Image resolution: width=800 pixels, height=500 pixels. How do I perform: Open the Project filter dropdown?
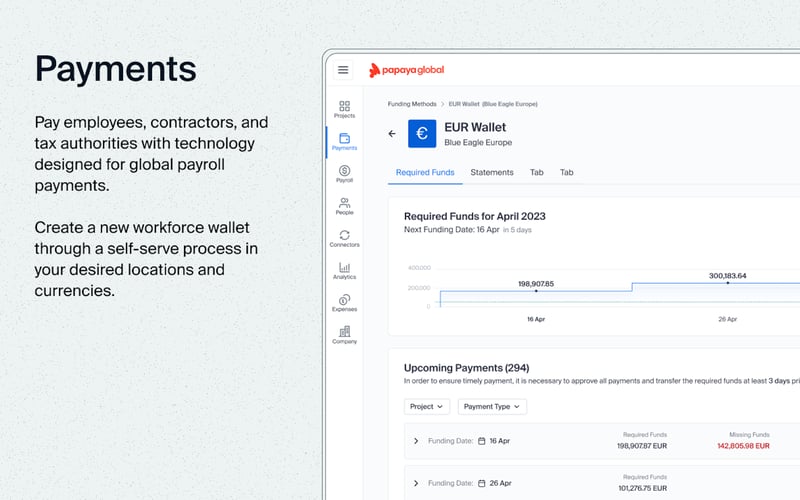coord(427,407)
